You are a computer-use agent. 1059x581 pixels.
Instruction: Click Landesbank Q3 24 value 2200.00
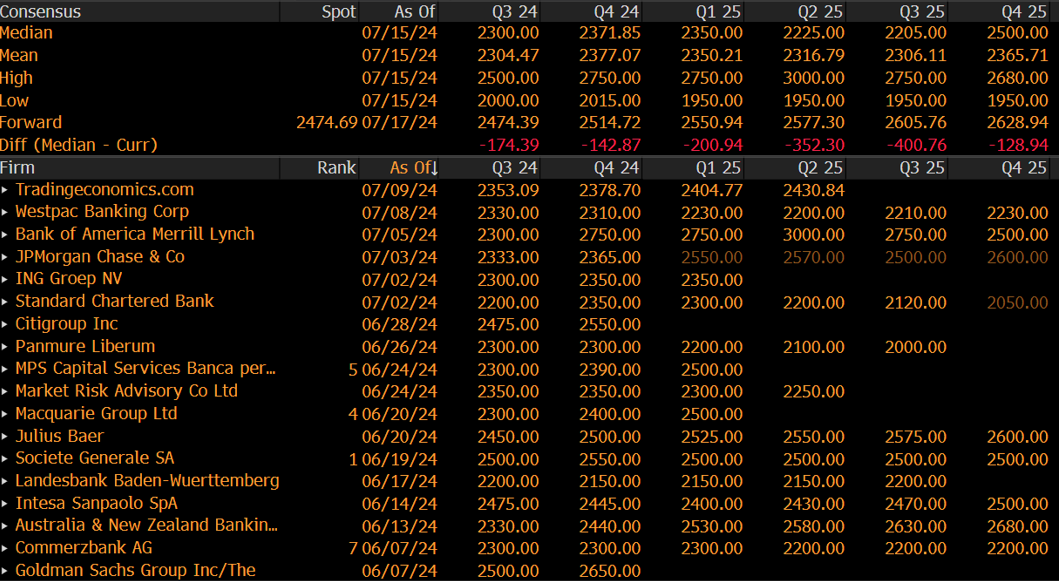pyautogui.click(x=508, y=482)
